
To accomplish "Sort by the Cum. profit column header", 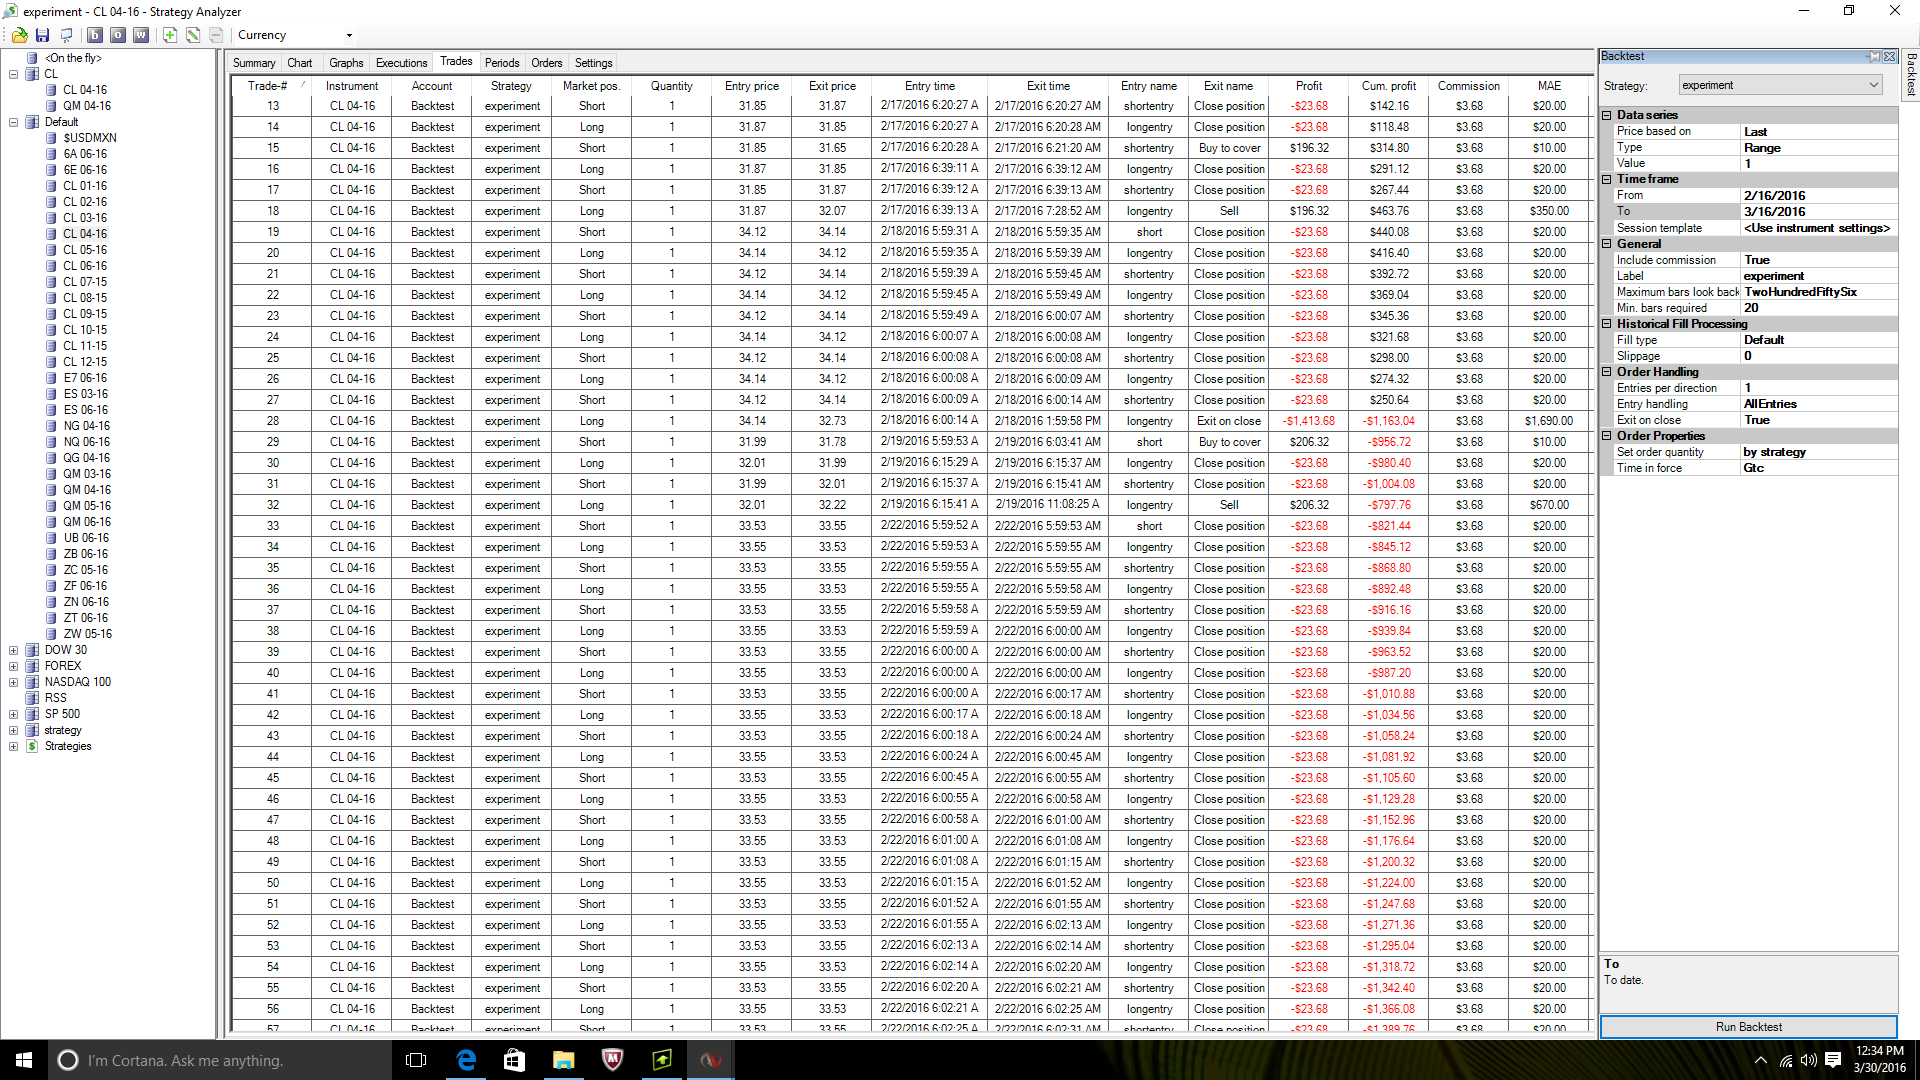I will click(x=1388, y=86).
